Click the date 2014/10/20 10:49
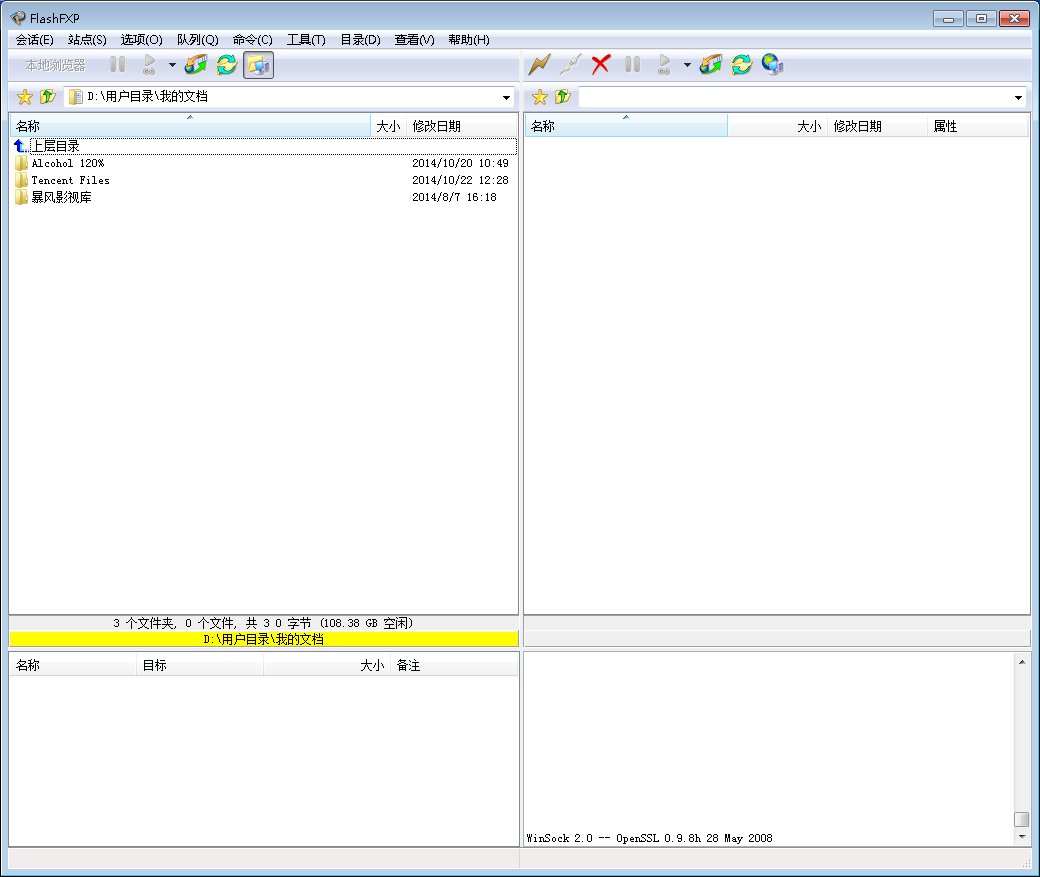The height and width of the screenshot is (877, 1040). (460, 163)
